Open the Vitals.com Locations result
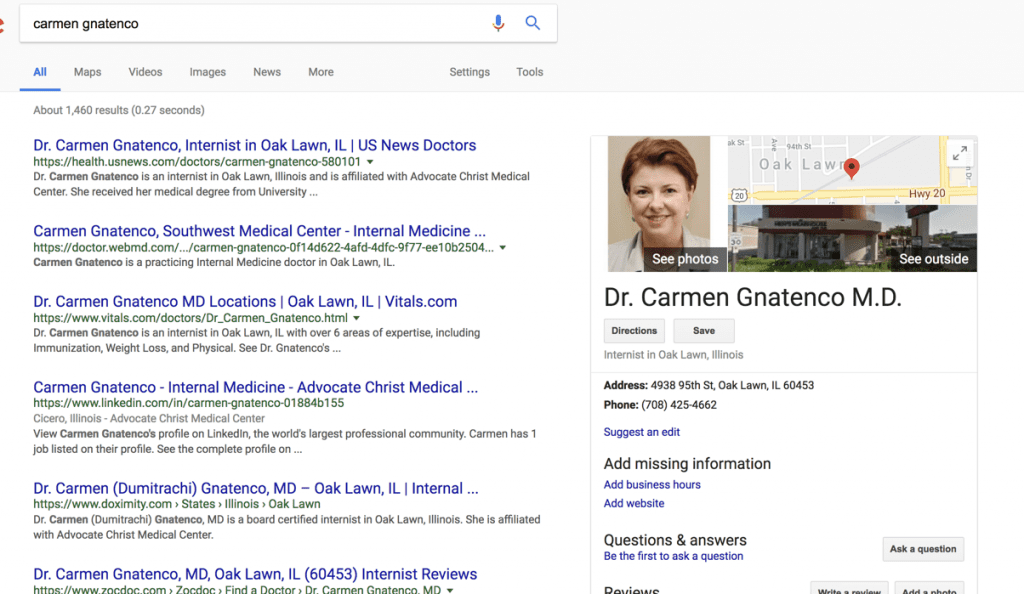The width and height of the screenshot is (1024, 594). point(245,302)
